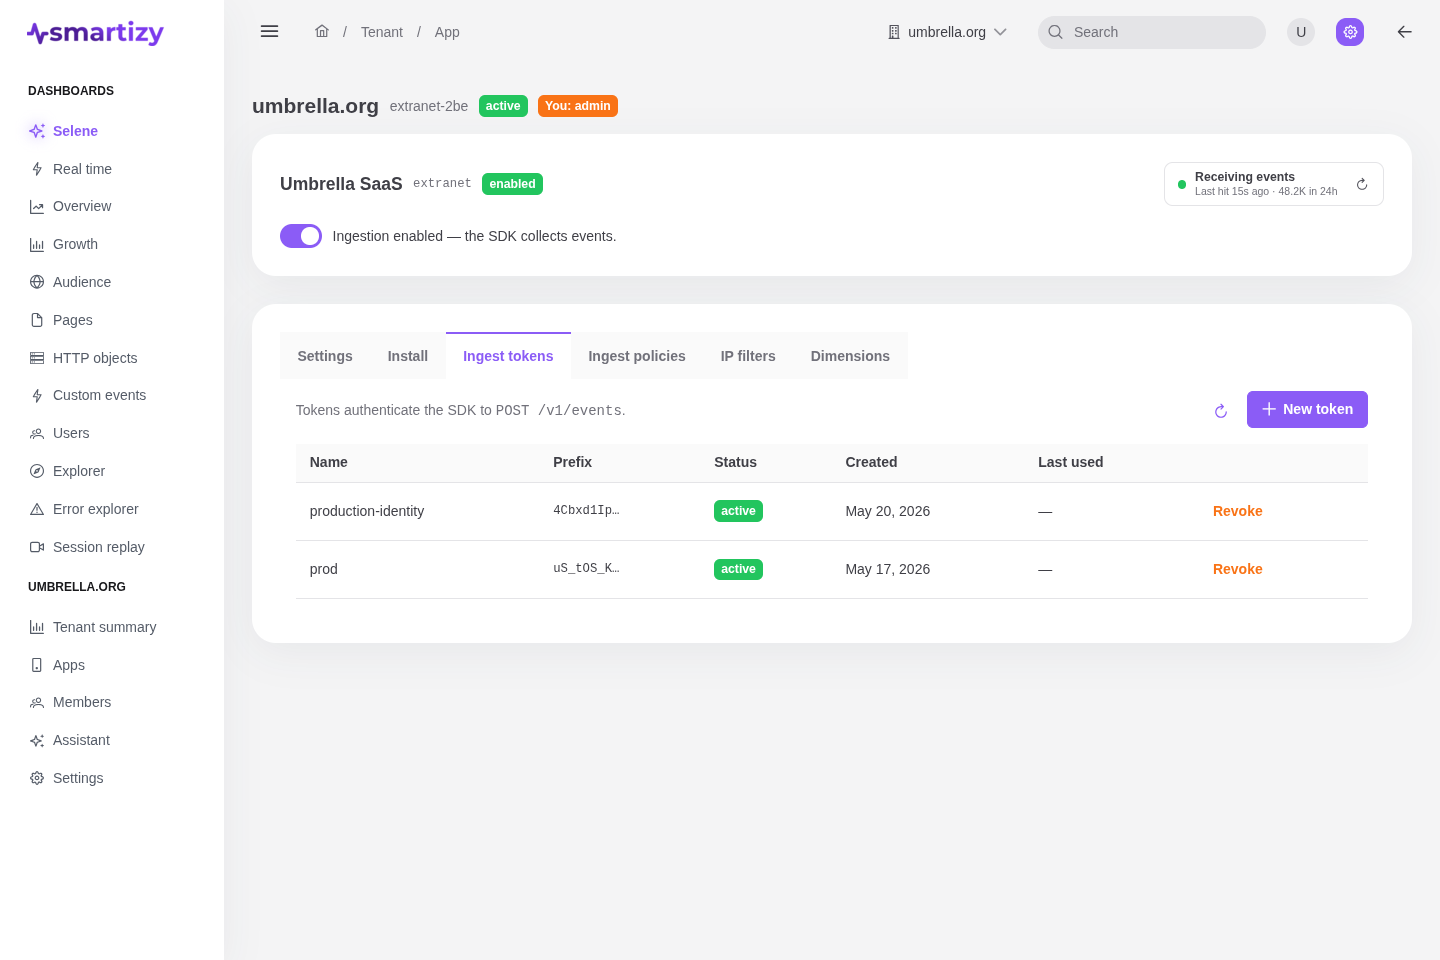Click the Users people icon
The image size is (1440, 960).
37,434
